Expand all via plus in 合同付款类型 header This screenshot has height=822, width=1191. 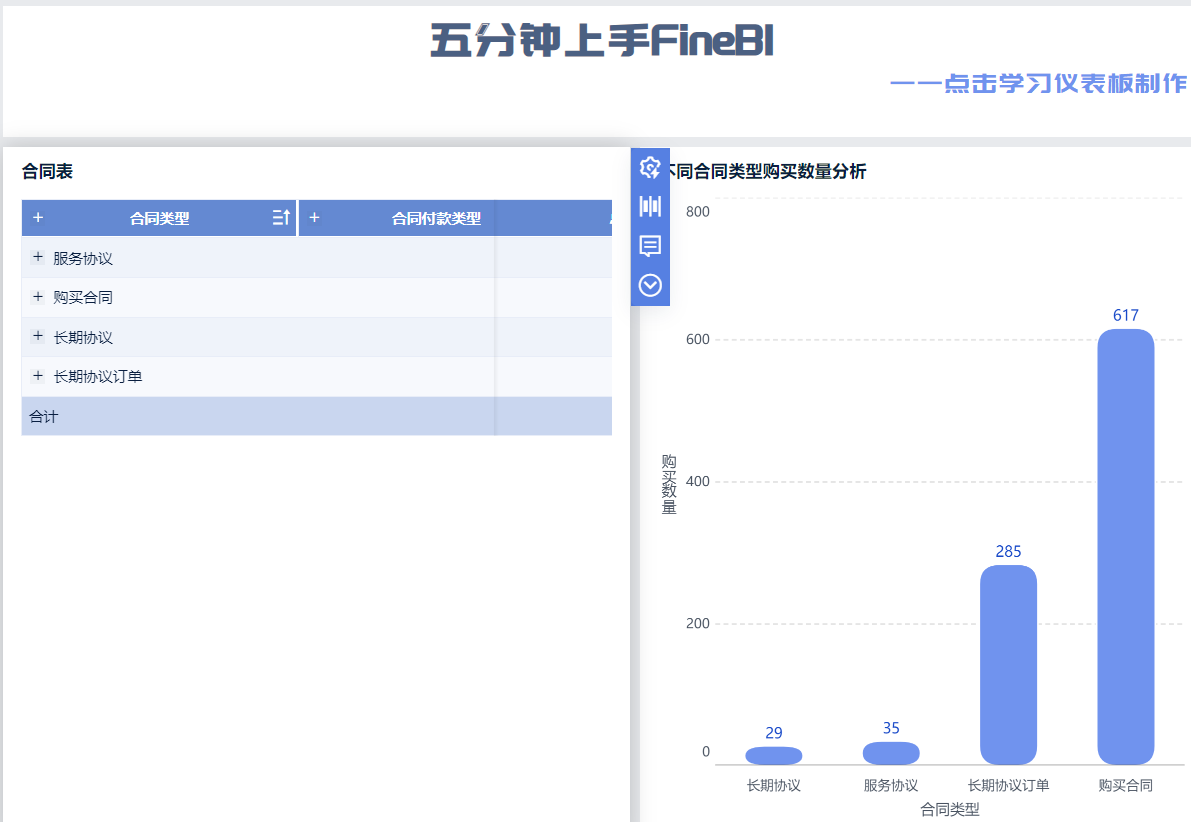point(314,218)
